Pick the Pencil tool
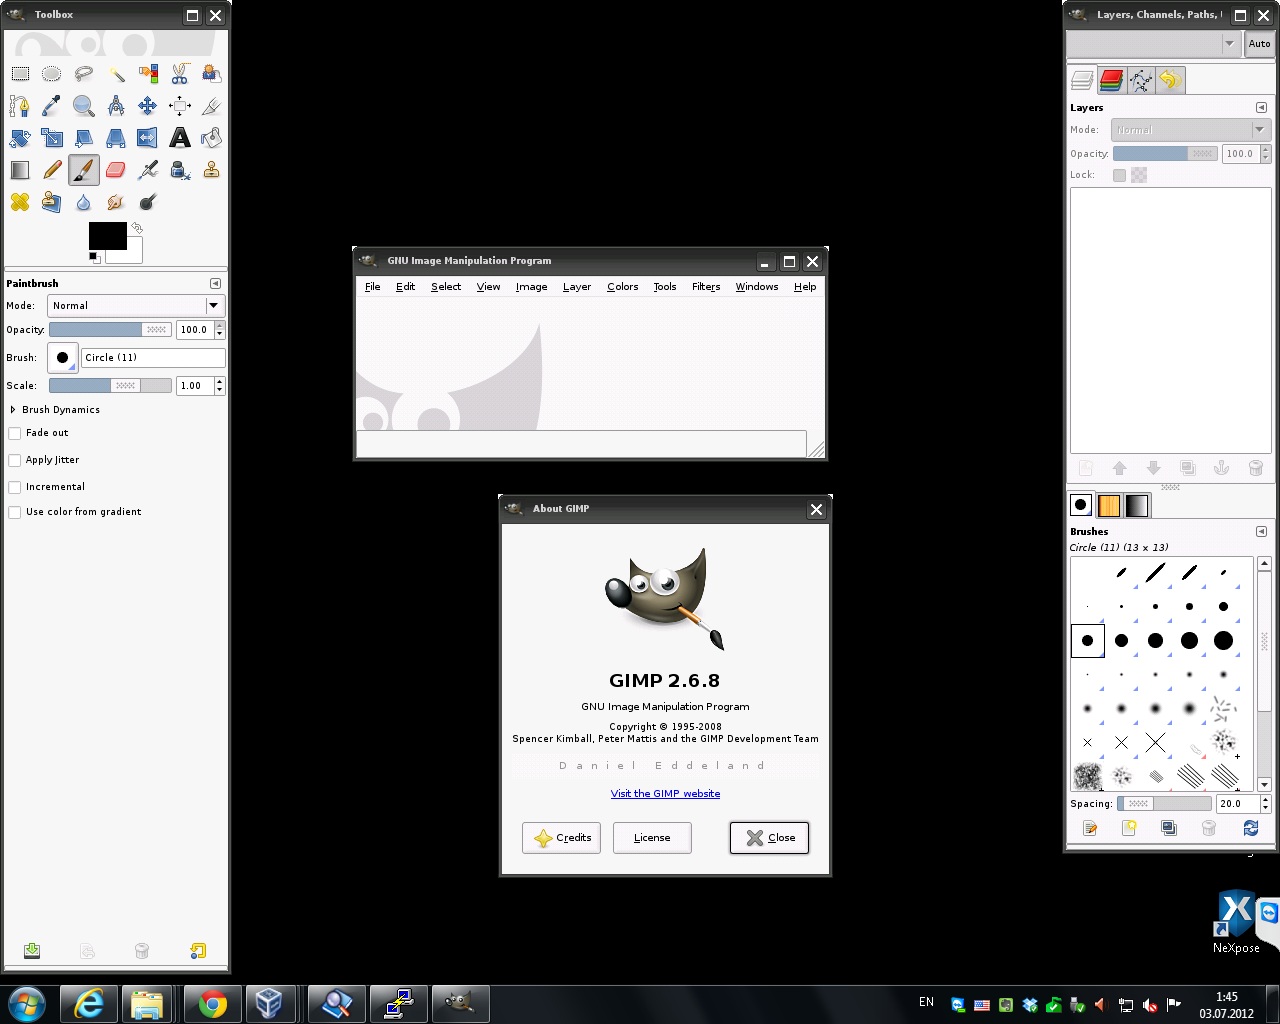The width and height of the screenshot is (1280, 1024). (52, 170)
